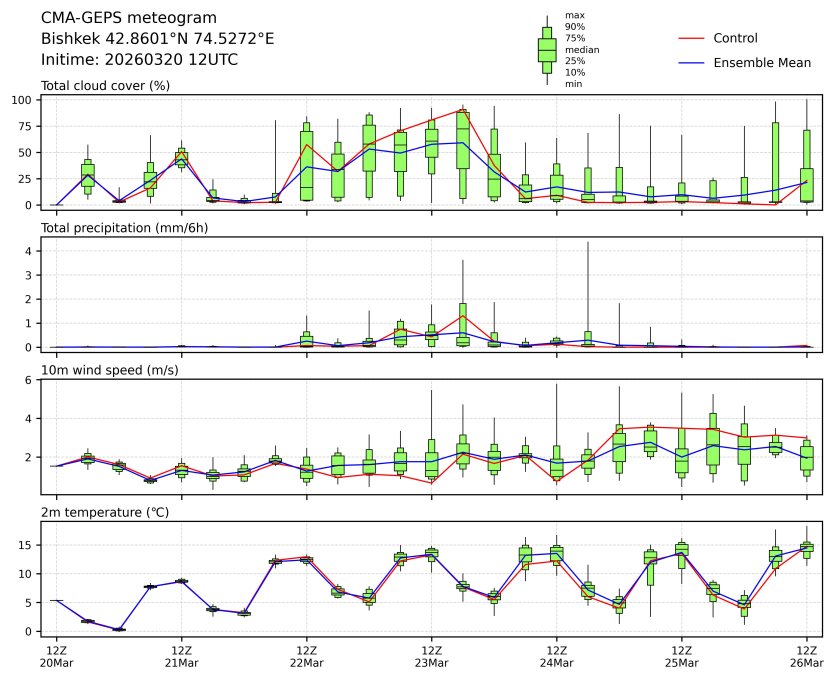Click the red Control legend line
Screen dimensions: 835x680
coord(691,38)
